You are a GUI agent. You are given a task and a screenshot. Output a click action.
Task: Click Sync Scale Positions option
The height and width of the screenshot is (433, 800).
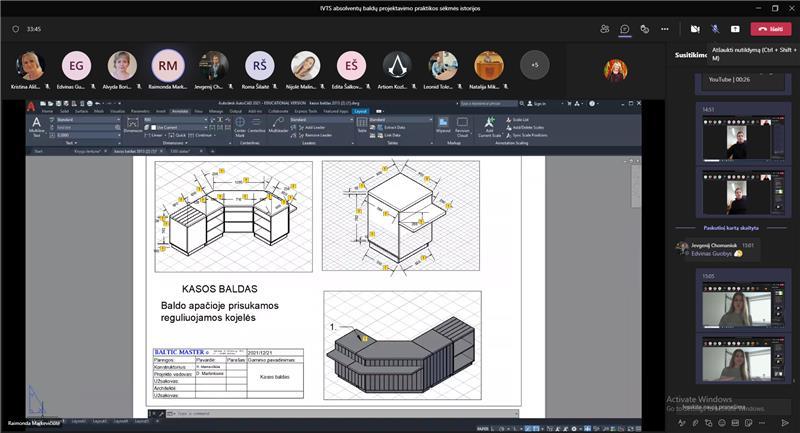pos(527,135)
